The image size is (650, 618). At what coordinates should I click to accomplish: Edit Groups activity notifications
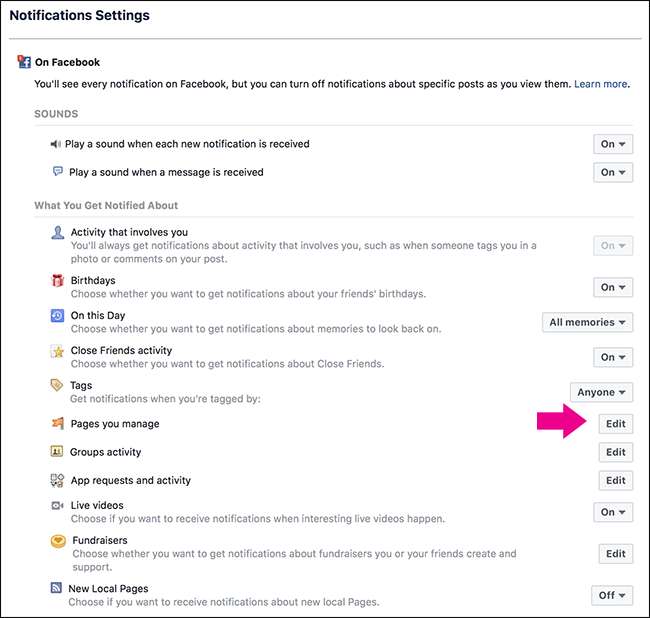click(615, 452)
